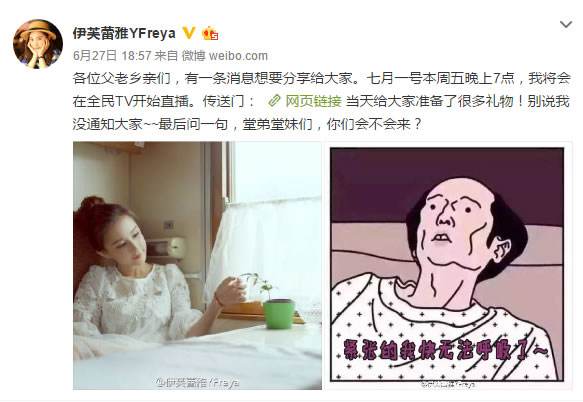Click the chain icon before 网页链接

click(x=274, y=101)
